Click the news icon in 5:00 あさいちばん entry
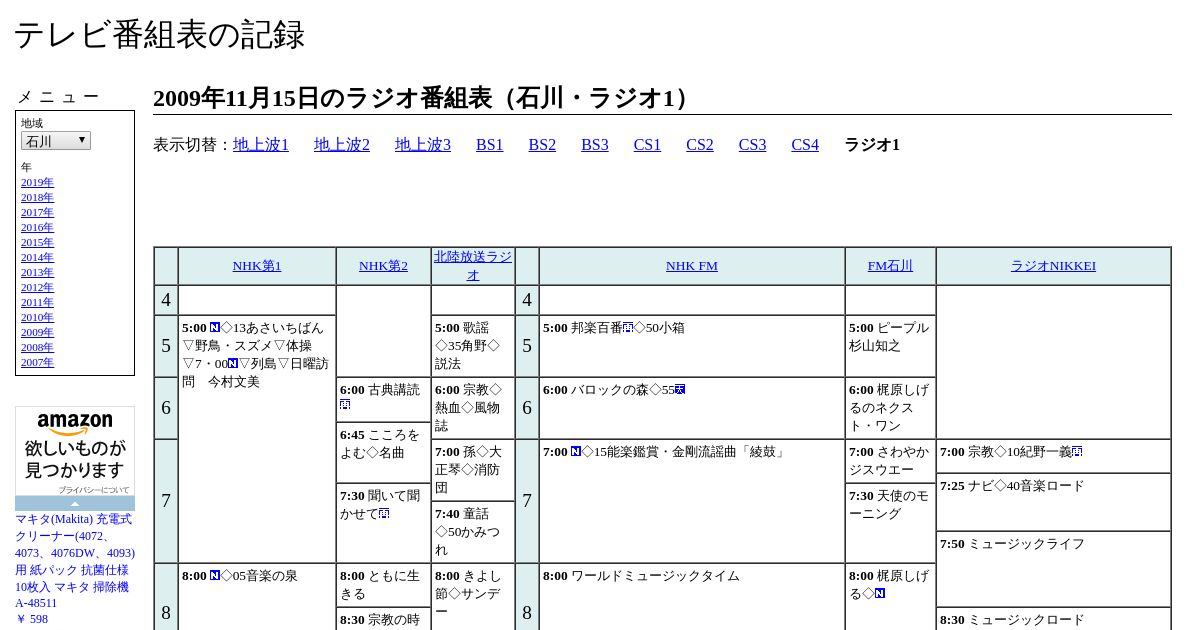 pos(215,327)
